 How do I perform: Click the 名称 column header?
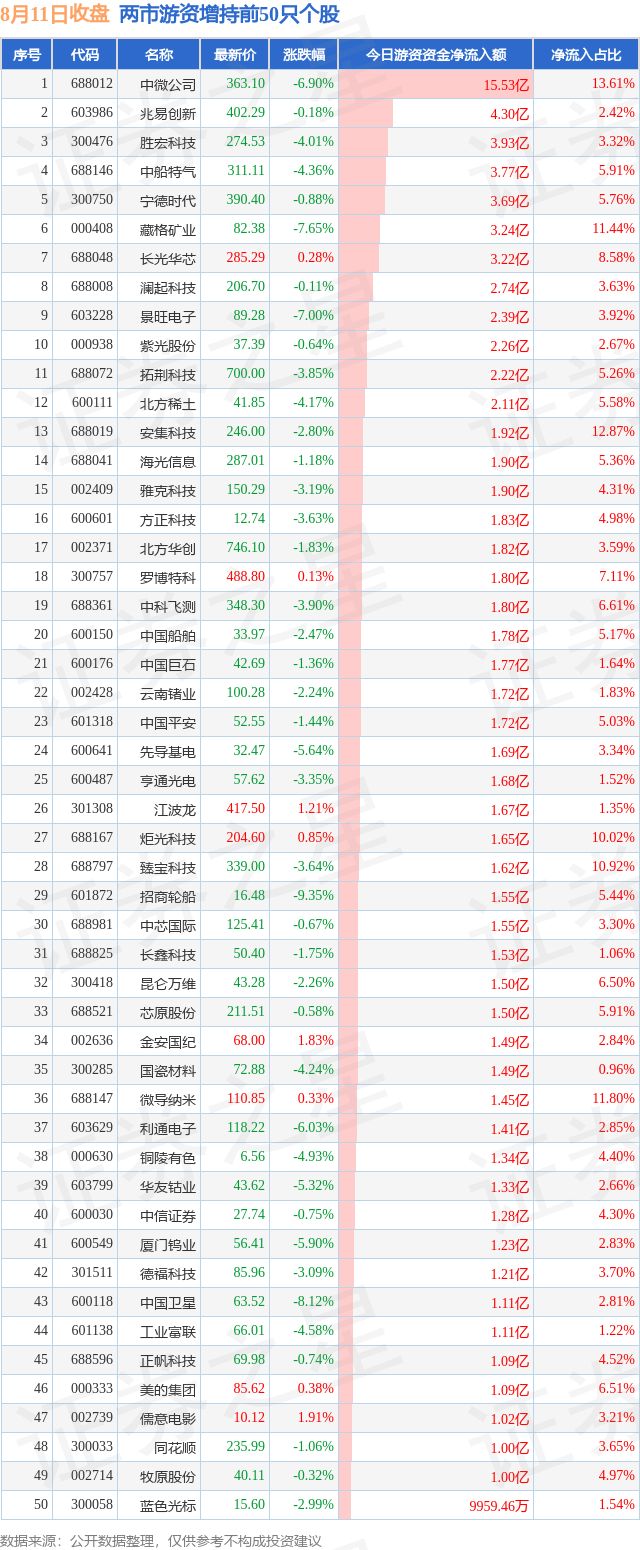159,55
